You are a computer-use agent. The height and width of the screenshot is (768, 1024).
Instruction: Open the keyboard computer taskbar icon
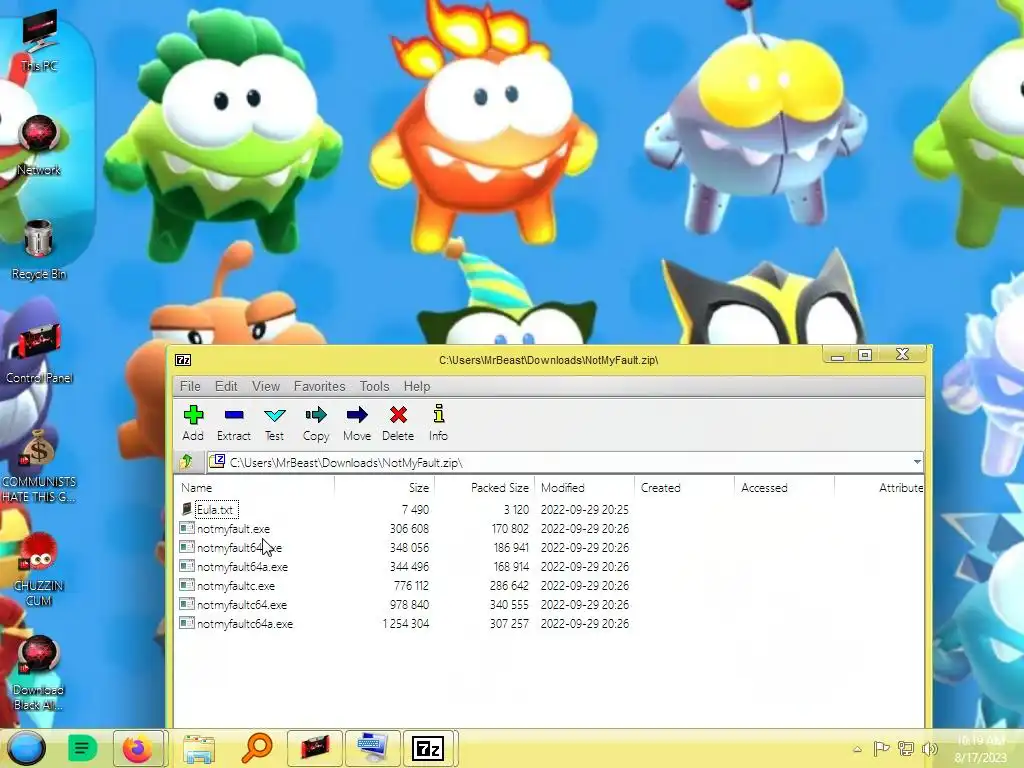click(372, 748)
